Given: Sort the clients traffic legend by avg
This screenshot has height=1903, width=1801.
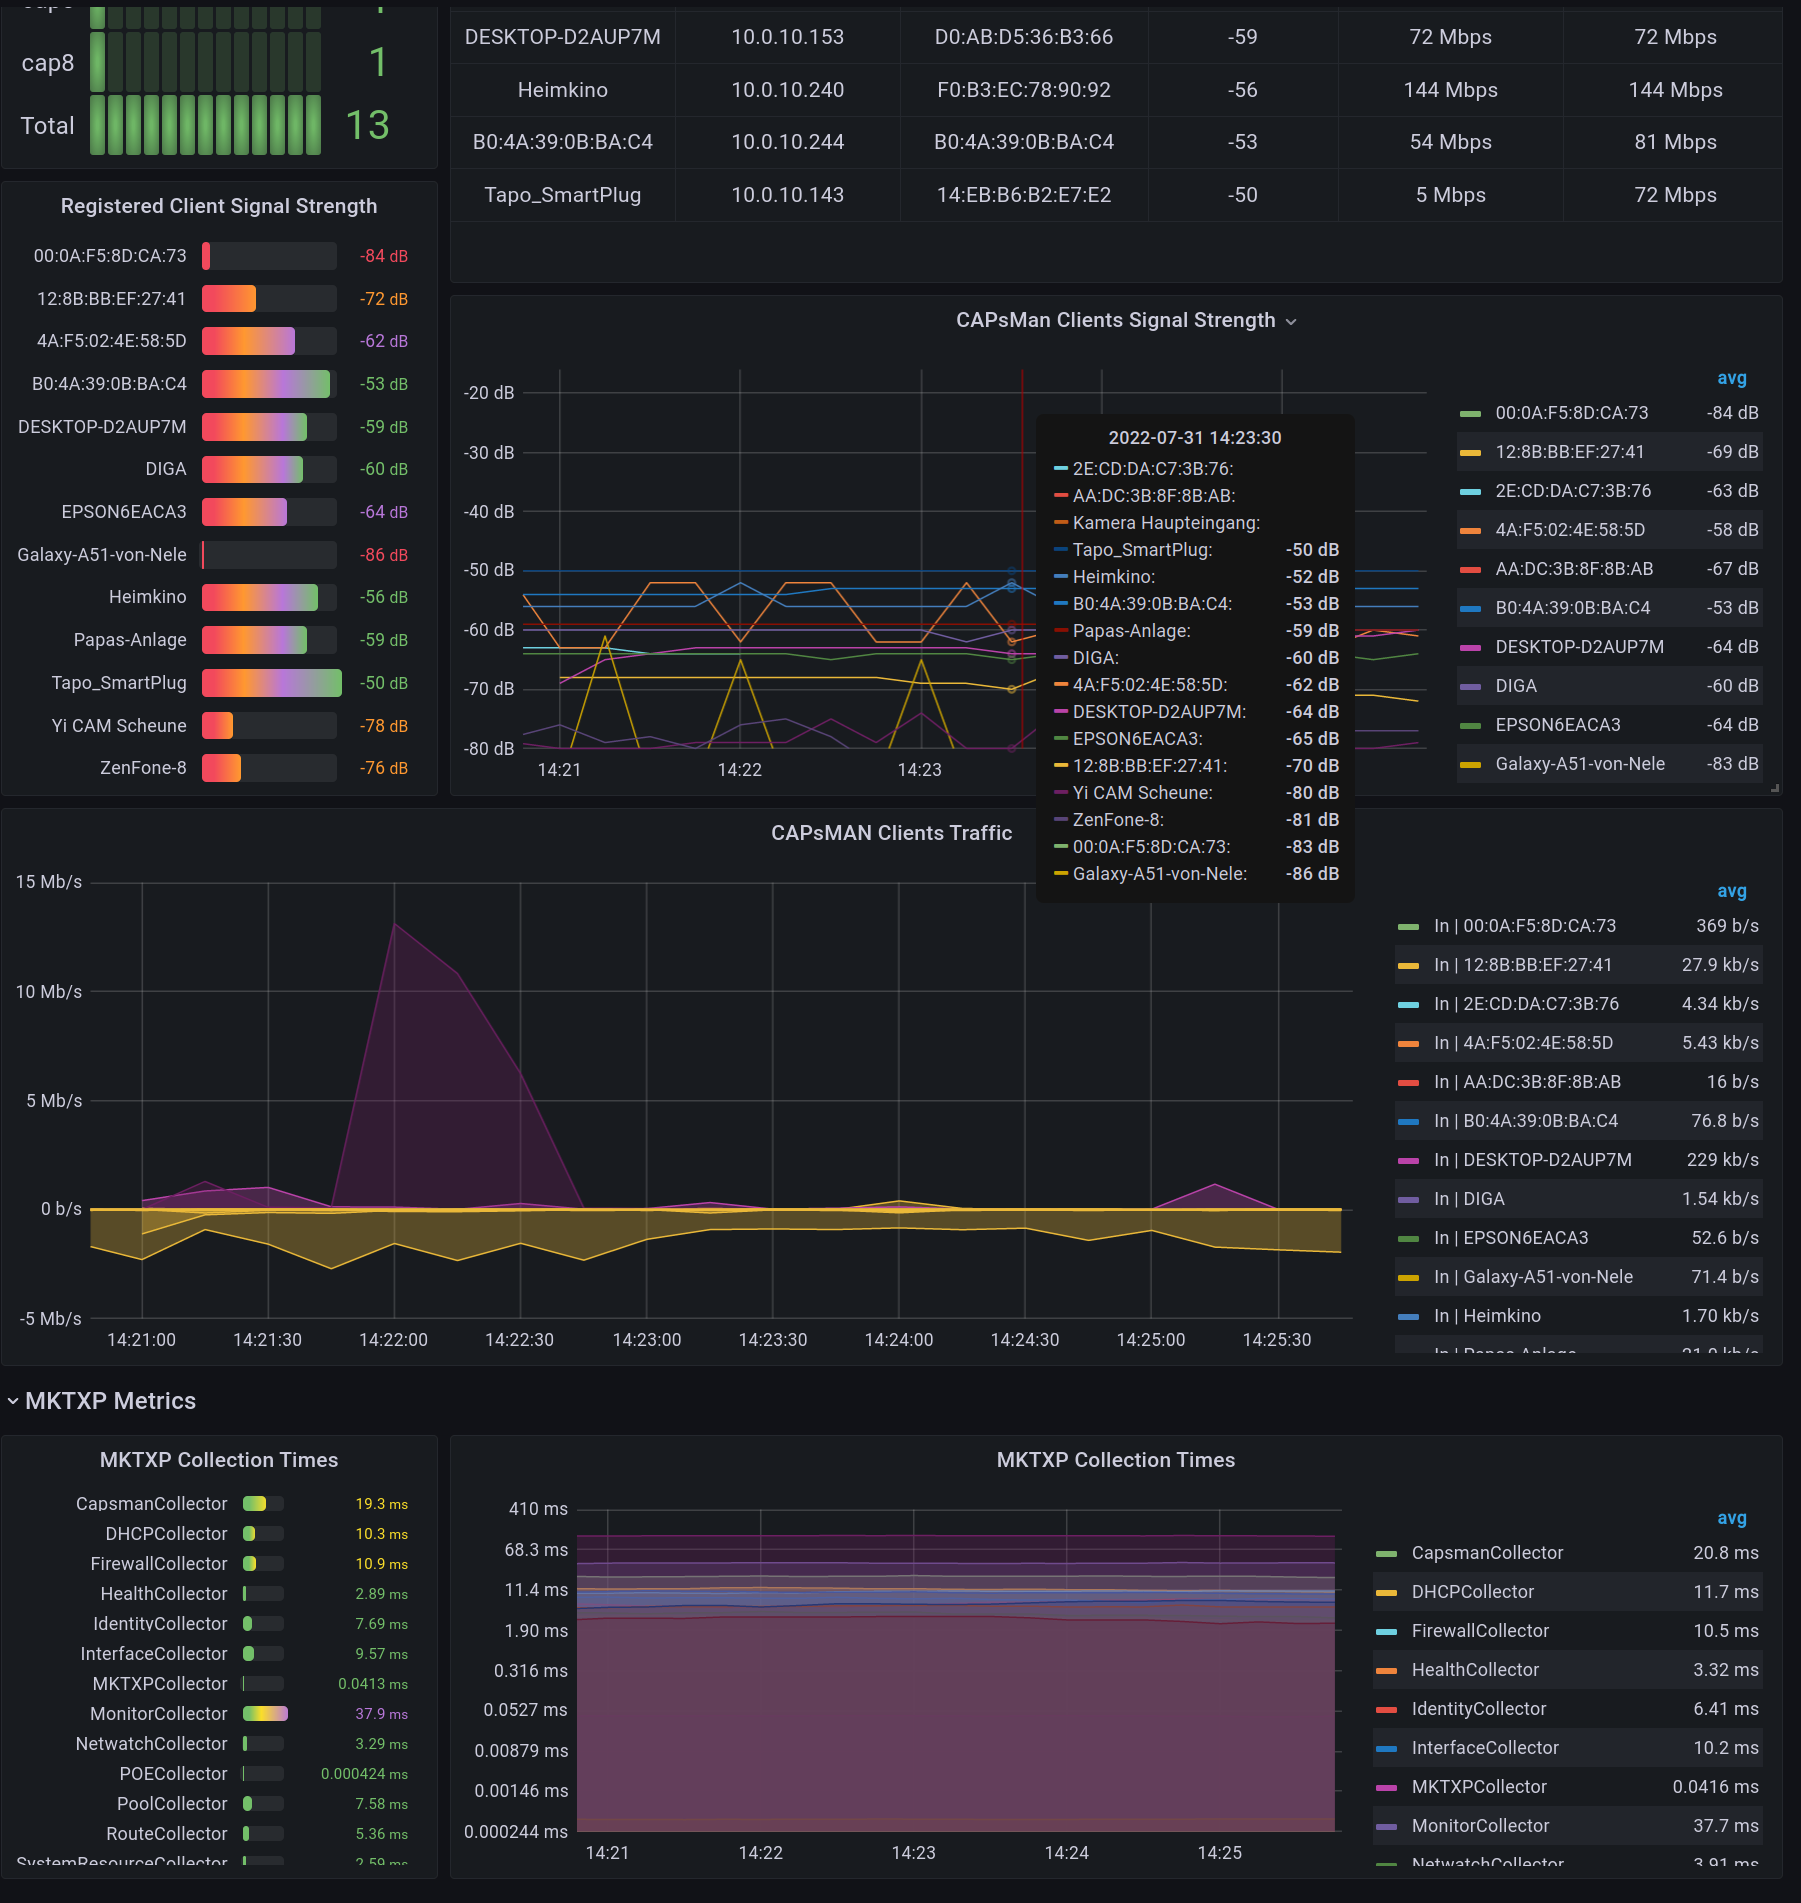Looking at the screenshot, I should coord(1731,892).
